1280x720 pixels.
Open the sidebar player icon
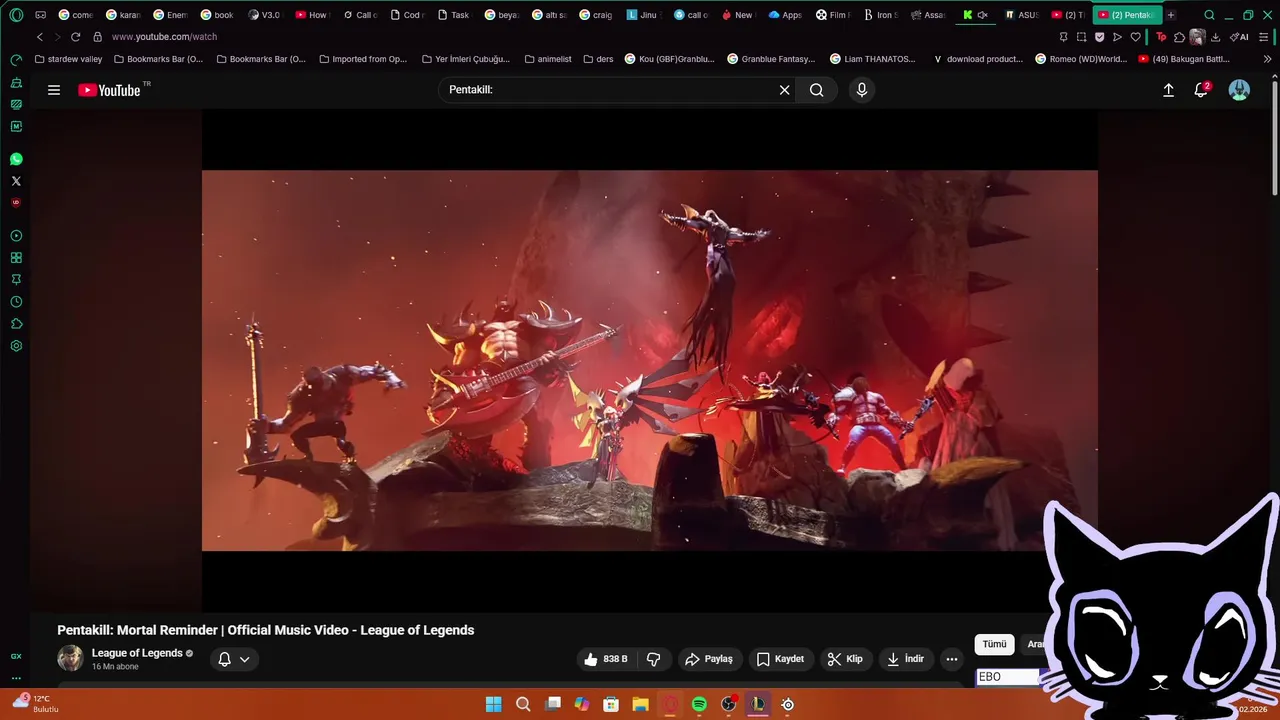coord(16,236)
